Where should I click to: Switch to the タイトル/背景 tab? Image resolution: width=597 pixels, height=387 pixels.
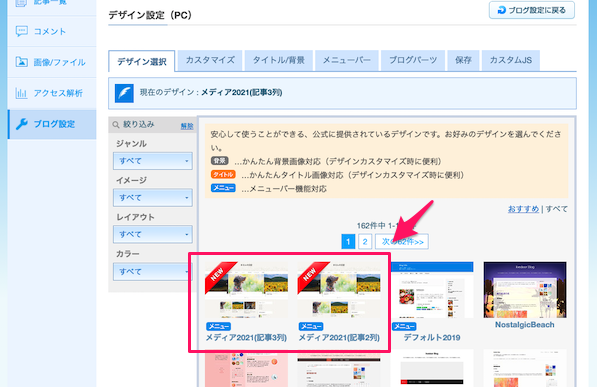(x=279, y=60)
